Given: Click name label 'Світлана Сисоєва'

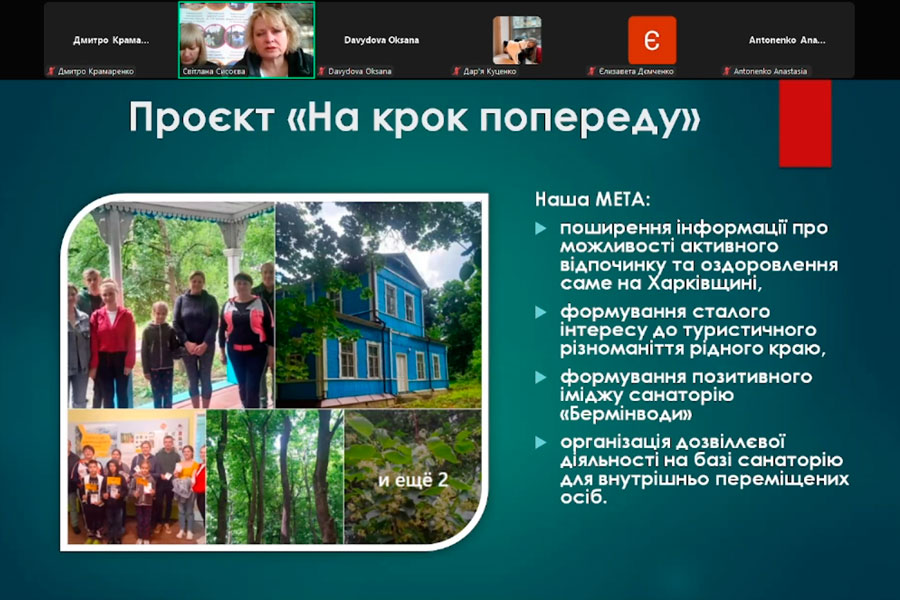Looking at the screenshot, I should click(x=214, y=72).
